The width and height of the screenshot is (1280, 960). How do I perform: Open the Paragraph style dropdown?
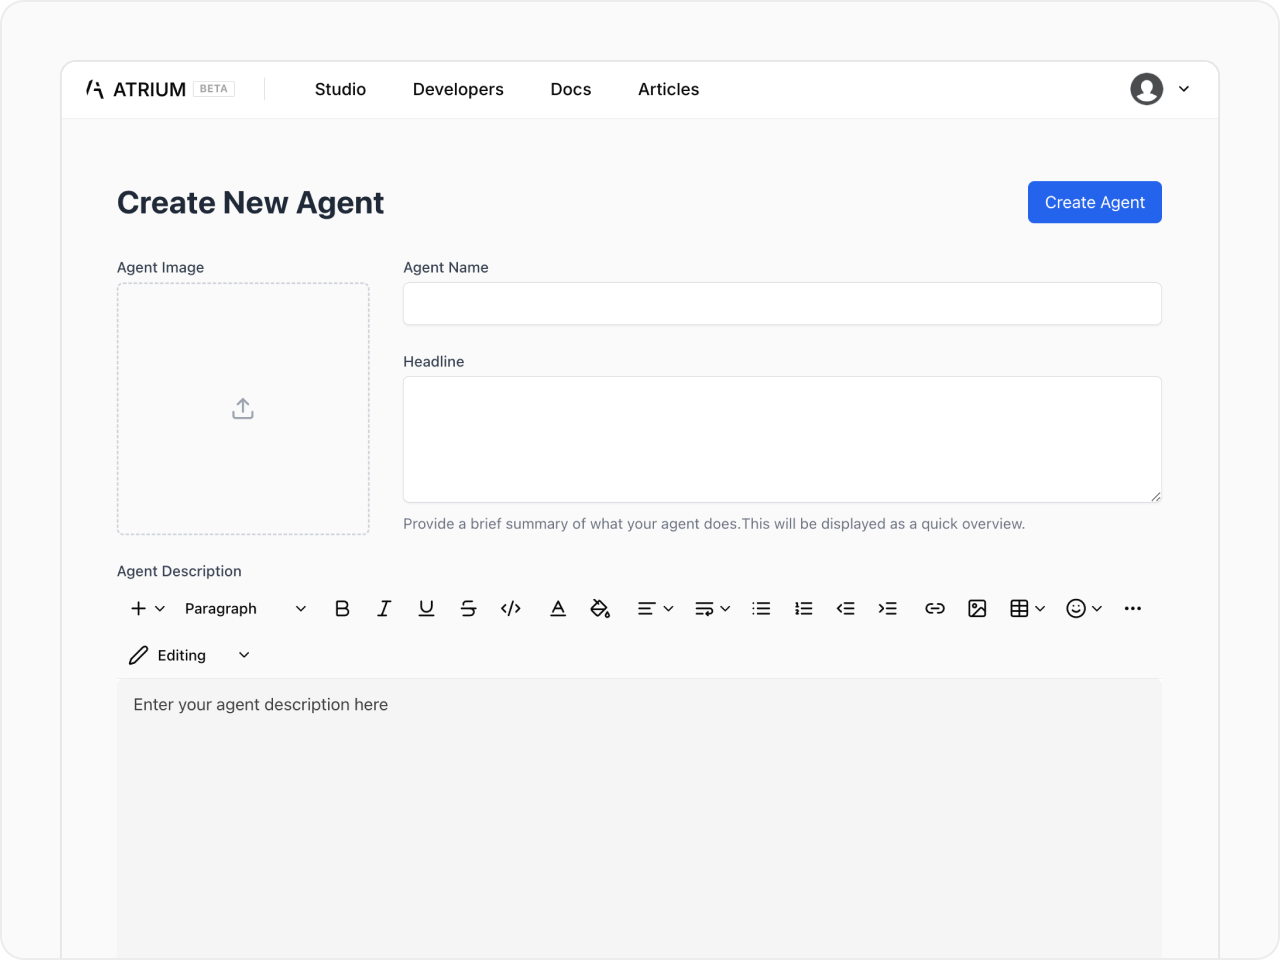coord(245,608)
